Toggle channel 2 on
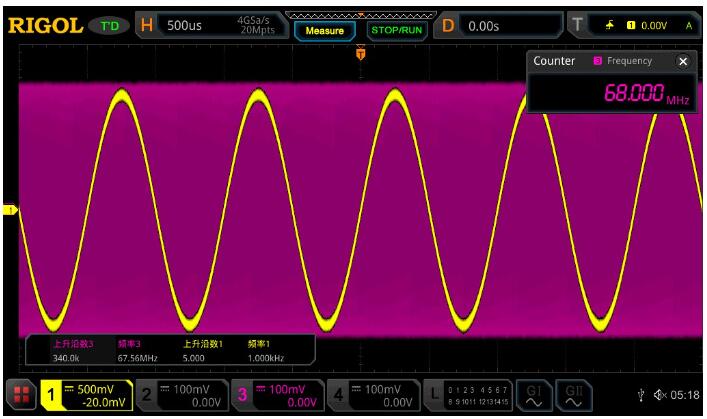The width and height of the screenshot is (707, 419). tap(178, 395)
